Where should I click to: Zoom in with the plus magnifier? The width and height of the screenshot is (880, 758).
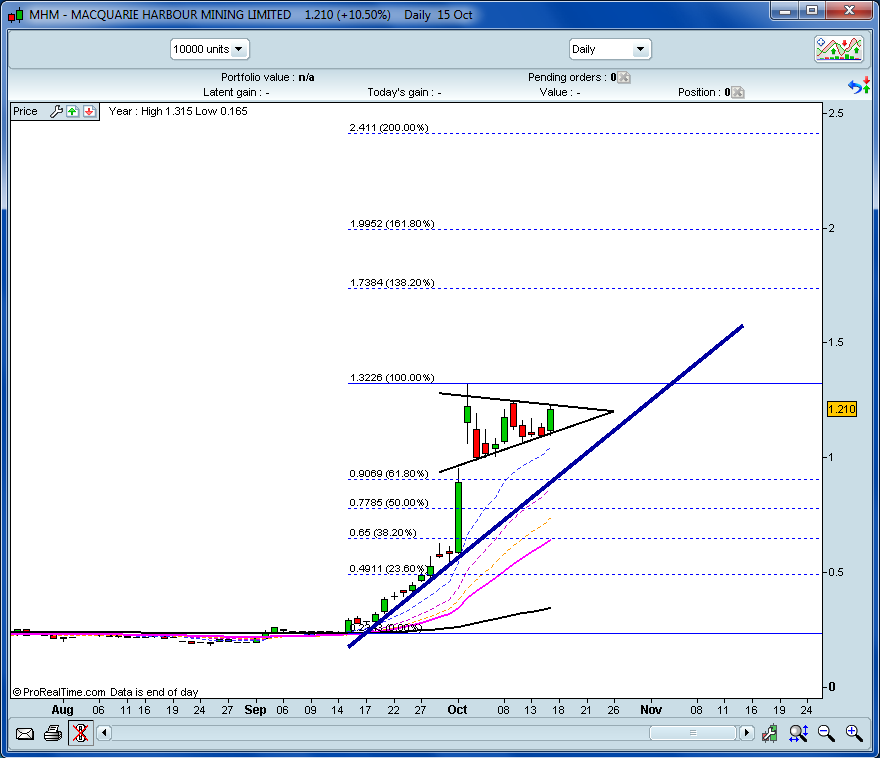click(x=854, y=733)
